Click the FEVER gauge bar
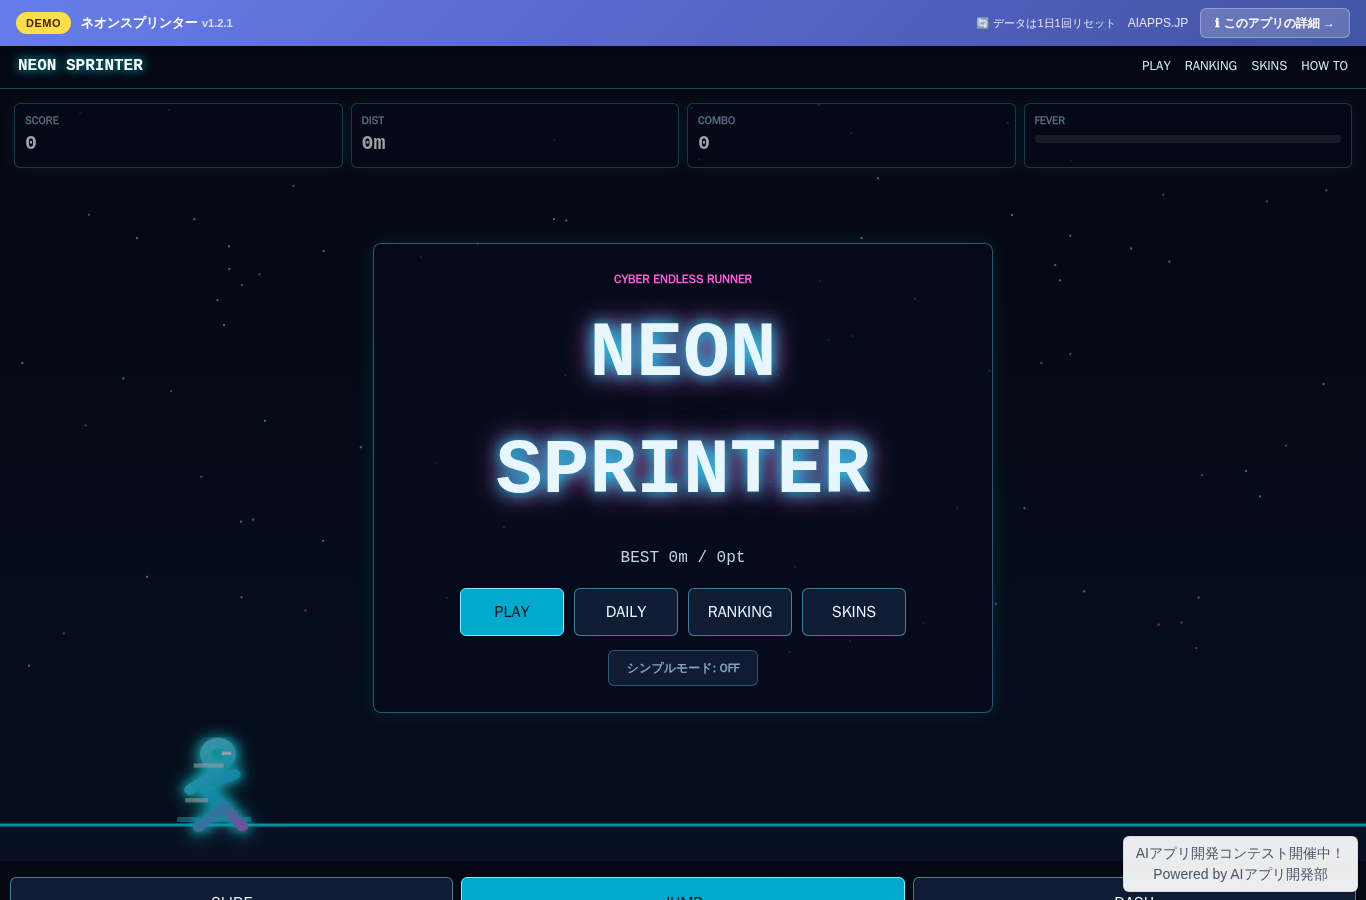 point(1188,139)
